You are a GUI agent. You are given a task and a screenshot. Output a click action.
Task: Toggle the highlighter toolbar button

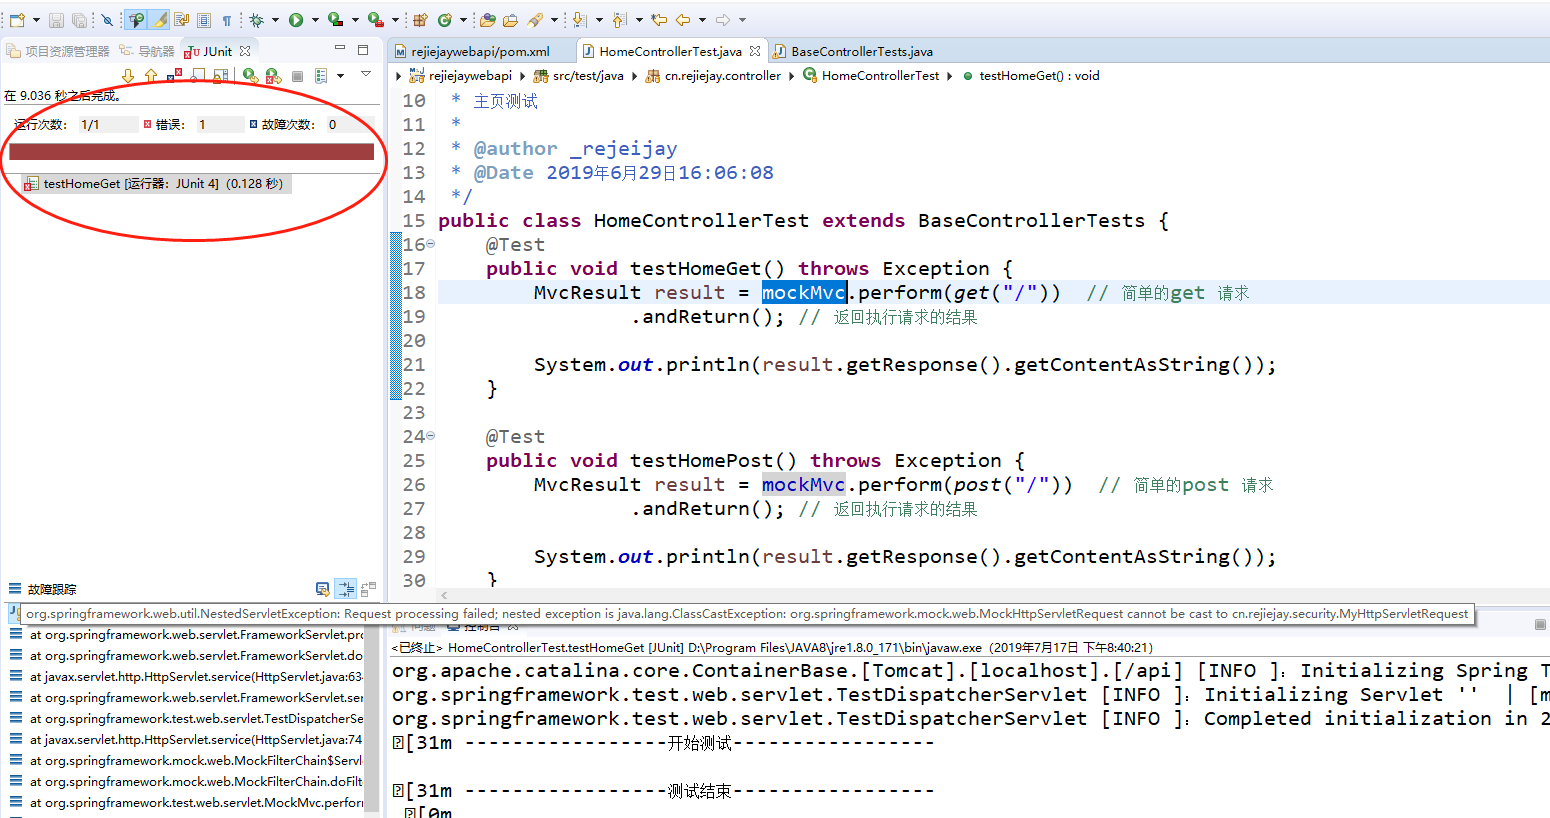(159, 20)
